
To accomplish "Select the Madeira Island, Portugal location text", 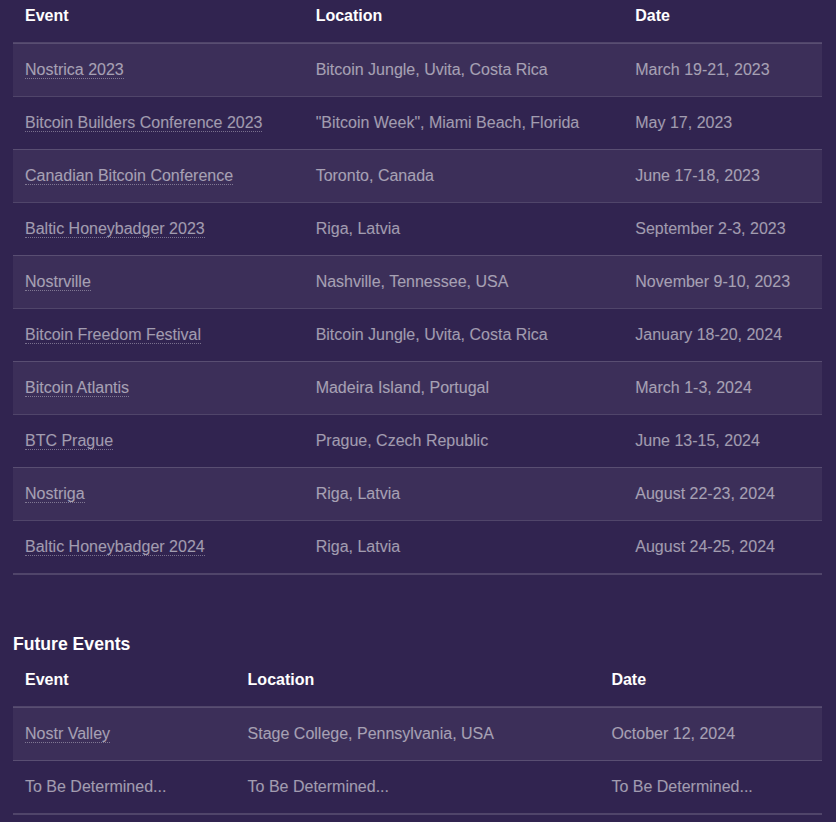I will (x=402, y=388).
